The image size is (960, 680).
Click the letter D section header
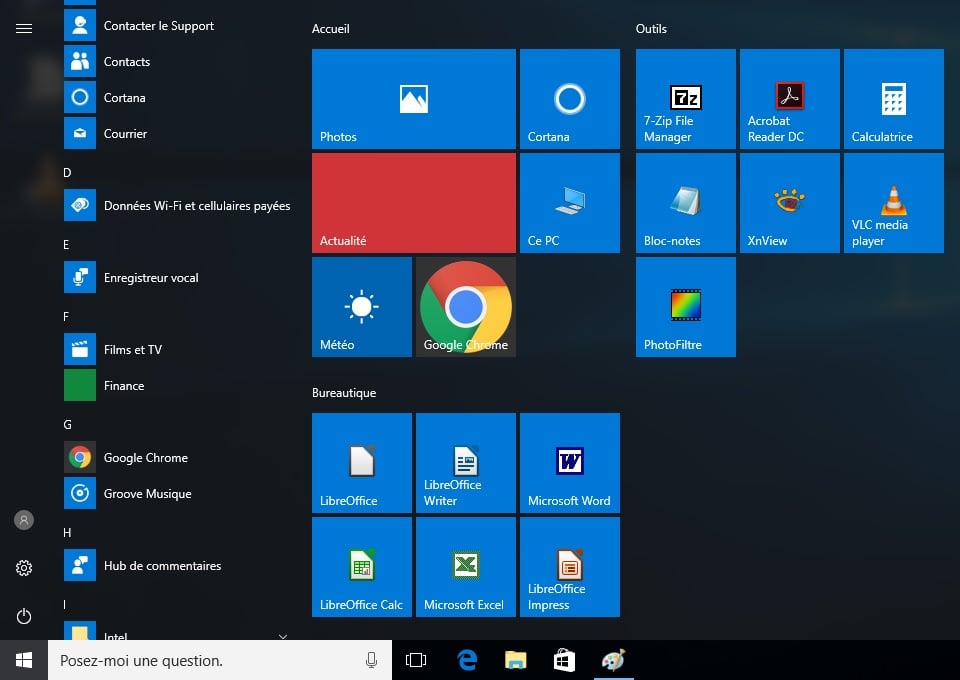click(x=67, y=173)
